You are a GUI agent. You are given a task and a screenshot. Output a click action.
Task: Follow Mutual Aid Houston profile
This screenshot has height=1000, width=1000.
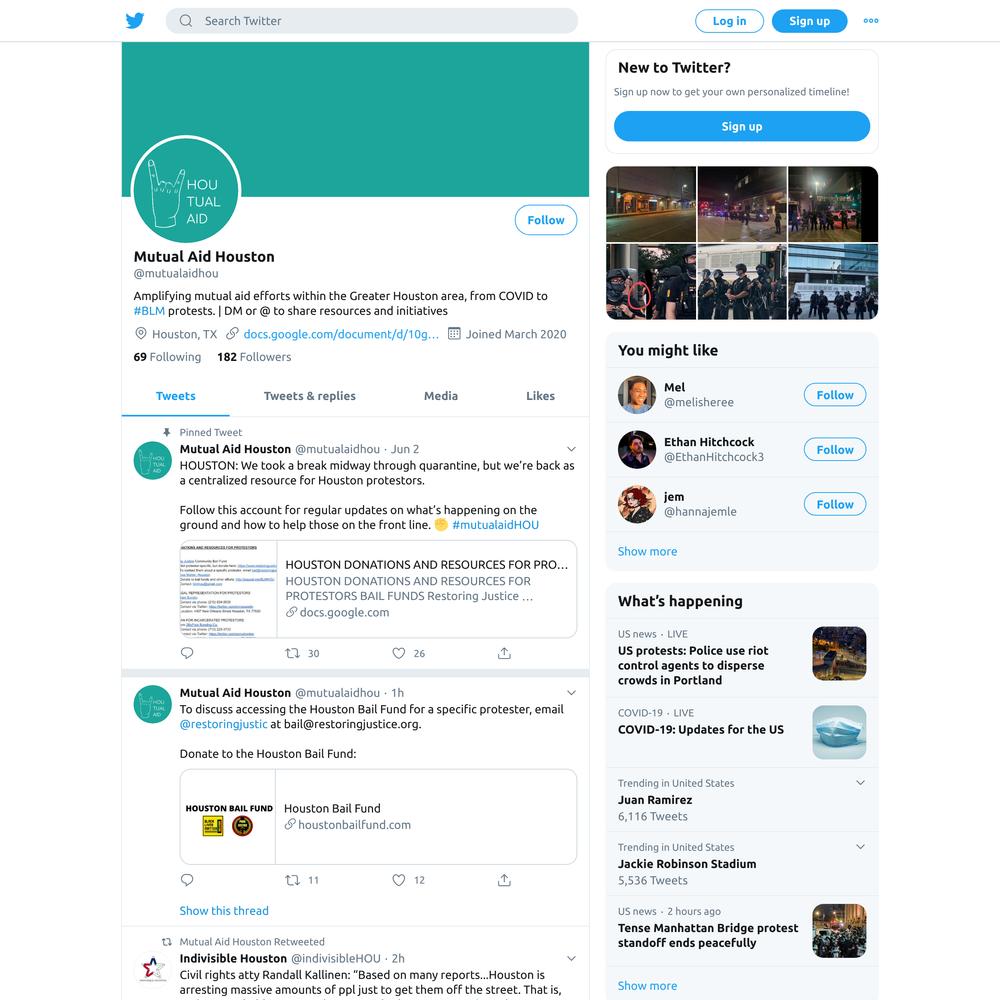click(x=546, y=220)
